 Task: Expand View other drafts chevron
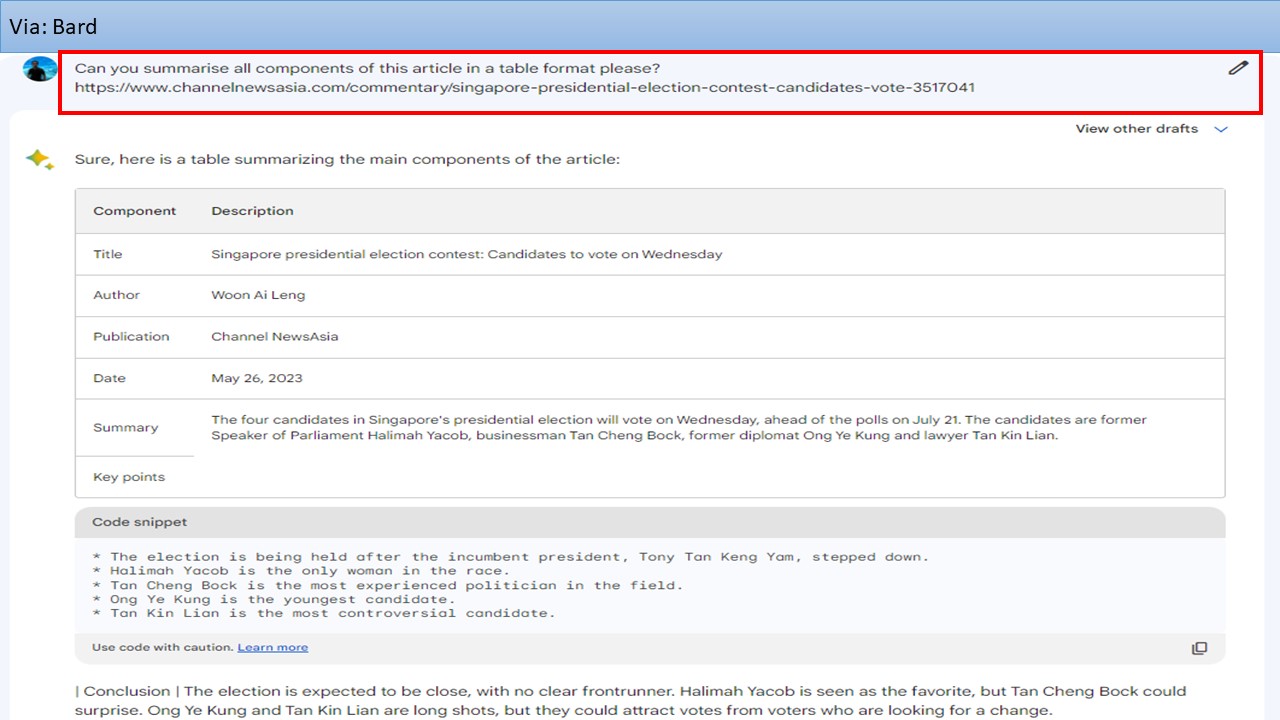1220,129
